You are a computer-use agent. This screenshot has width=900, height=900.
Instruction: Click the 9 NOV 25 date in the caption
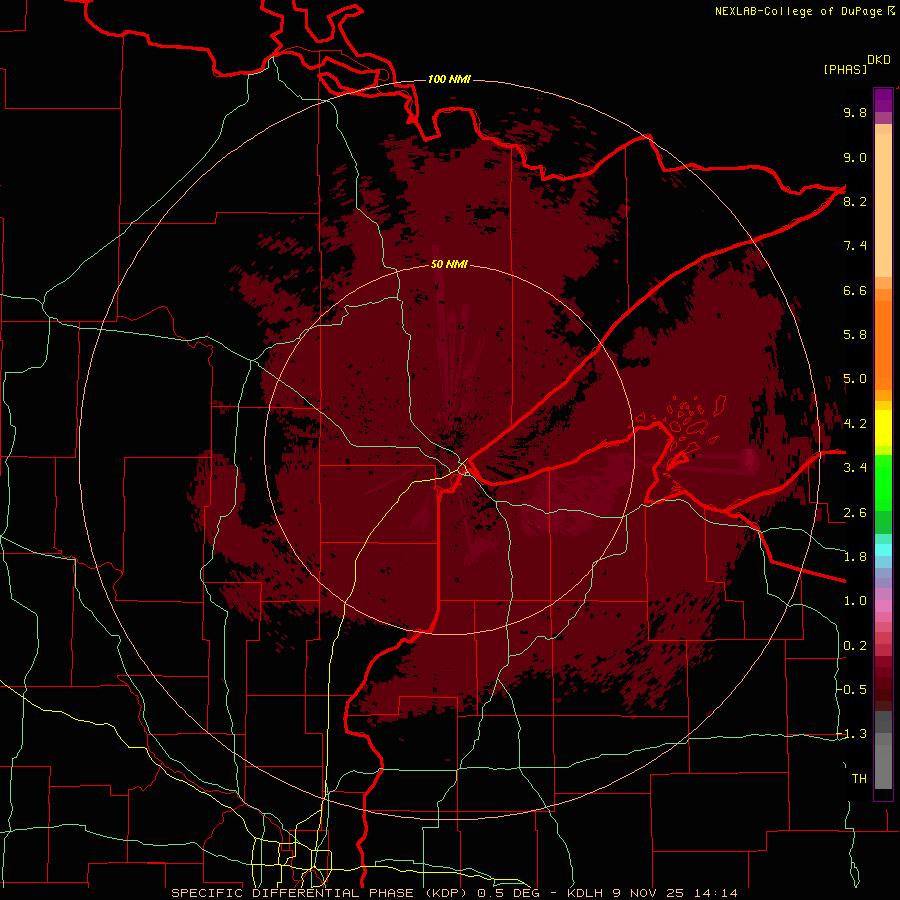(x=650, y=893)
